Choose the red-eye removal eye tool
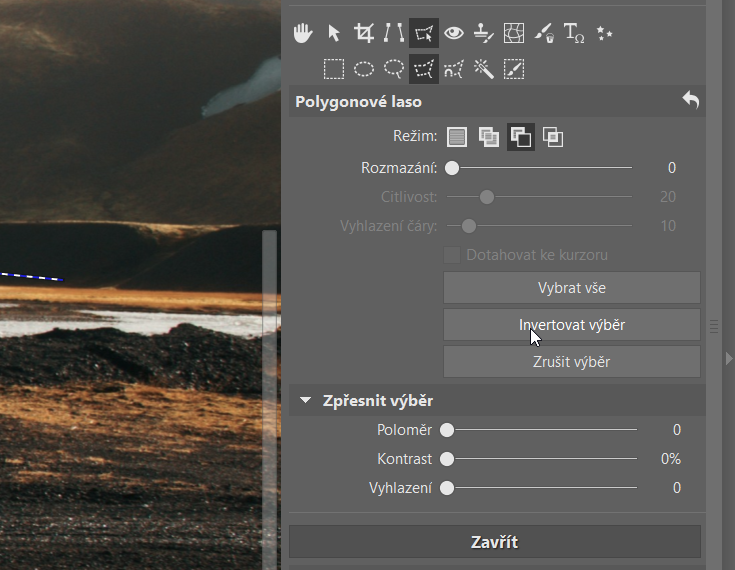735x570 pixels. [454, 34]
